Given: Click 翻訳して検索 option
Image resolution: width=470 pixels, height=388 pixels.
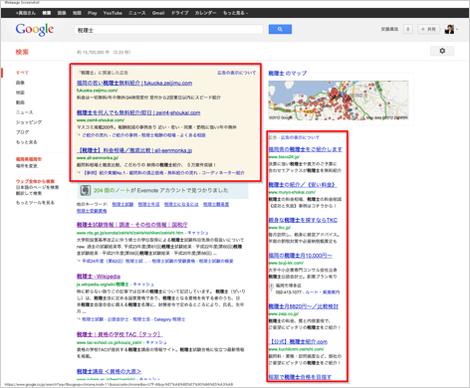Looking at the screenshot, I should click(x=29, y=193).
